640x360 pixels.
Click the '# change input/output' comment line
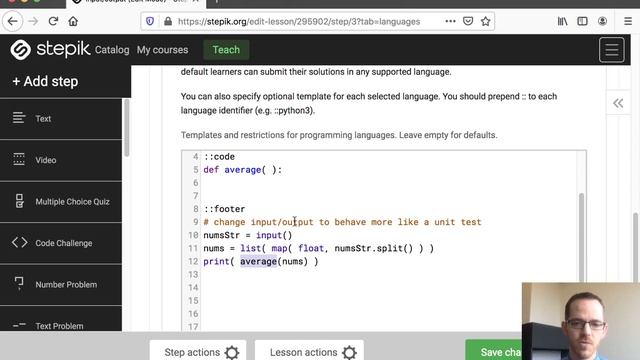pos(342,222)
